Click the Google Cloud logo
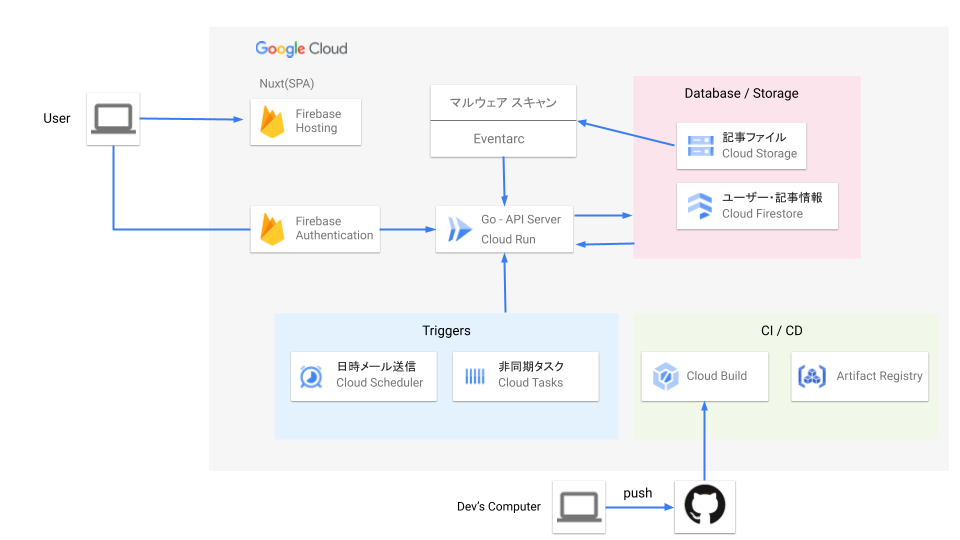The width and height of the screenshot is (960, 540). pyautogui.click(x=301, y=48)
